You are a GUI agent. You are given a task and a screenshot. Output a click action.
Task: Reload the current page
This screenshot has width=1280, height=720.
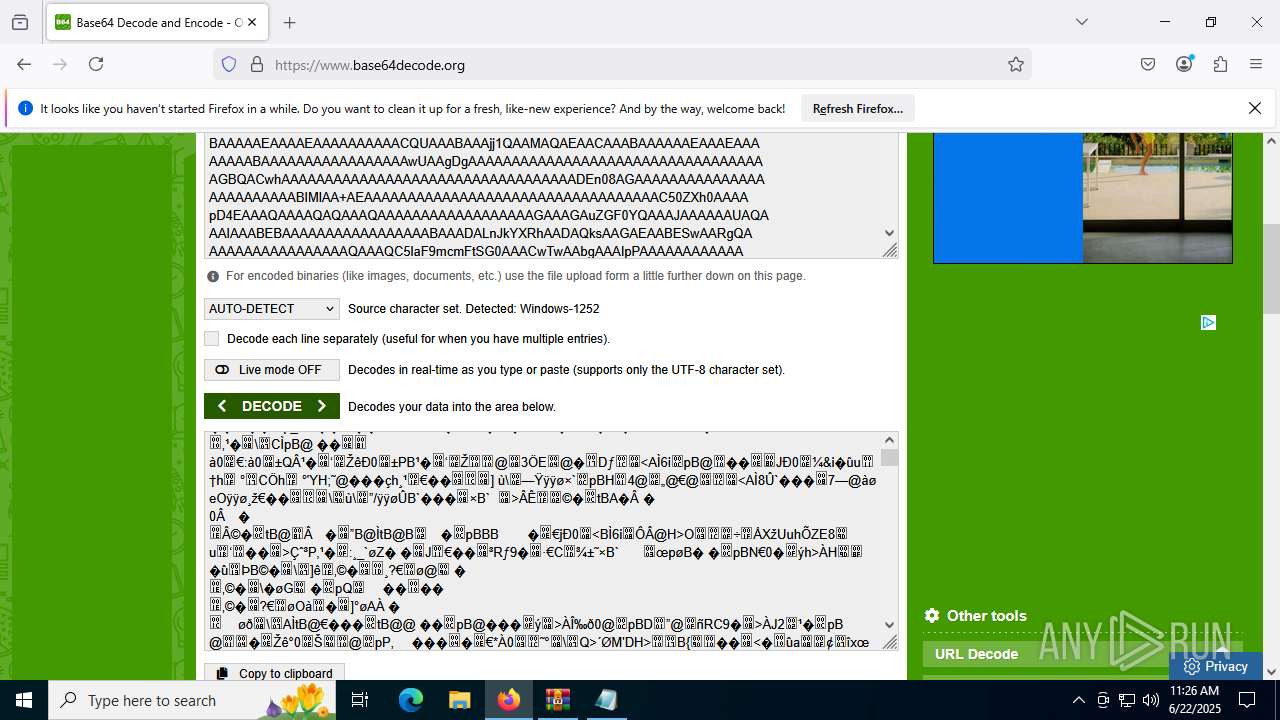coord(96,64)
